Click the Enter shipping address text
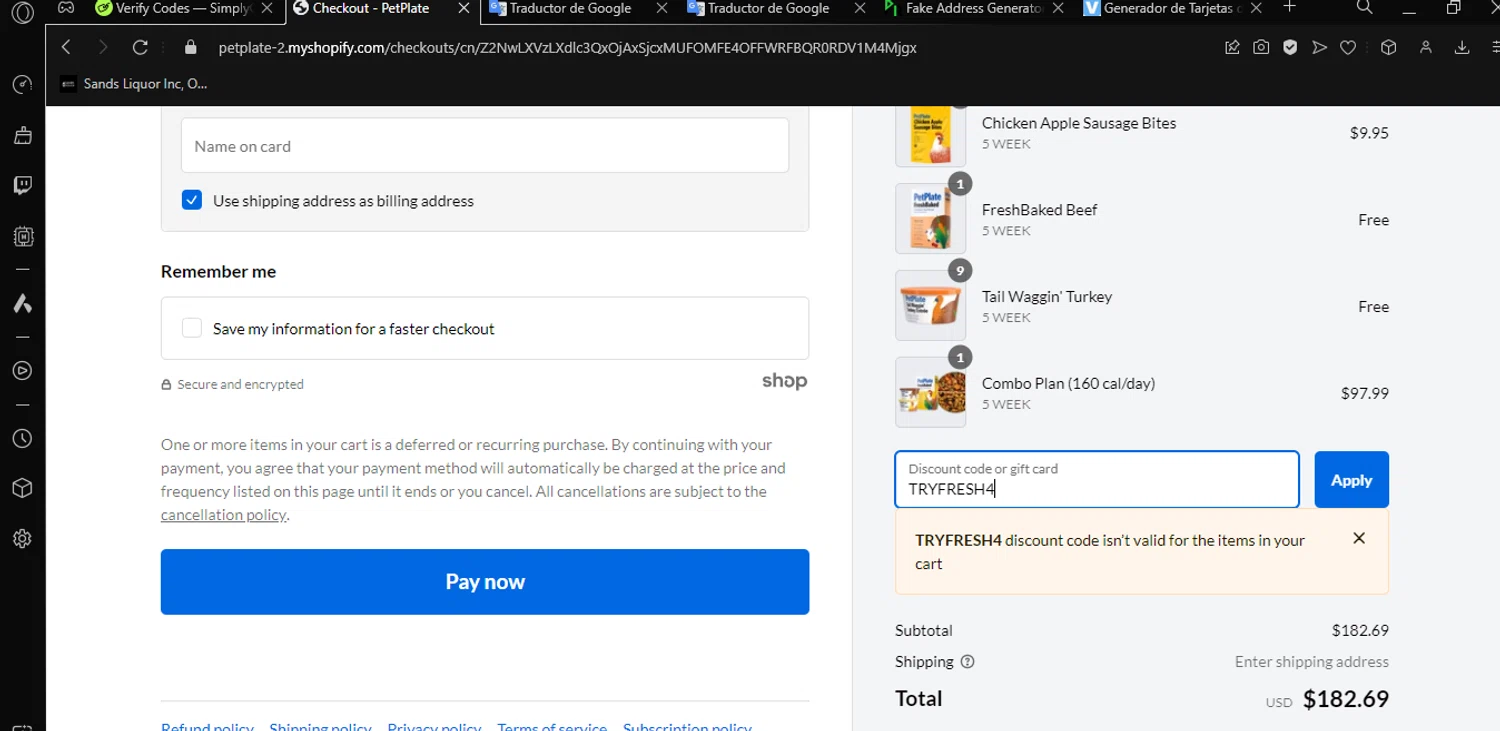Image resolution: width=1500 pixels, height=731 pixels. [x=1312, y=662]
